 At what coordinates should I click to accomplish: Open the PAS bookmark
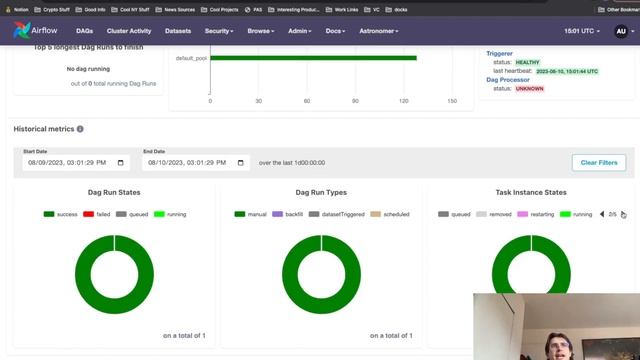pyautogui.click(x=253, y=9)
